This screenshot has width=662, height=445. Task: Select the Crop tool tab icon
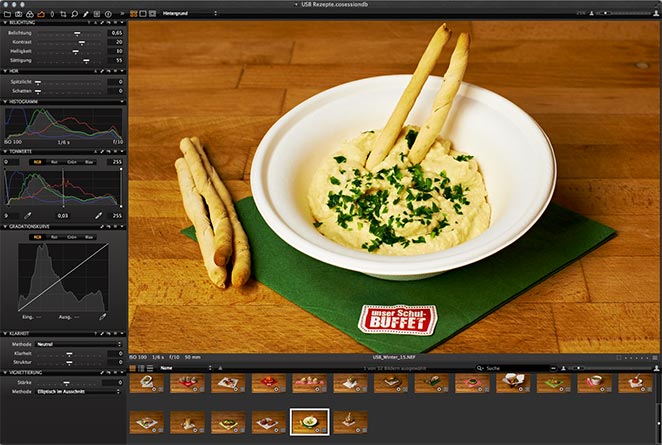click(63, 14)
